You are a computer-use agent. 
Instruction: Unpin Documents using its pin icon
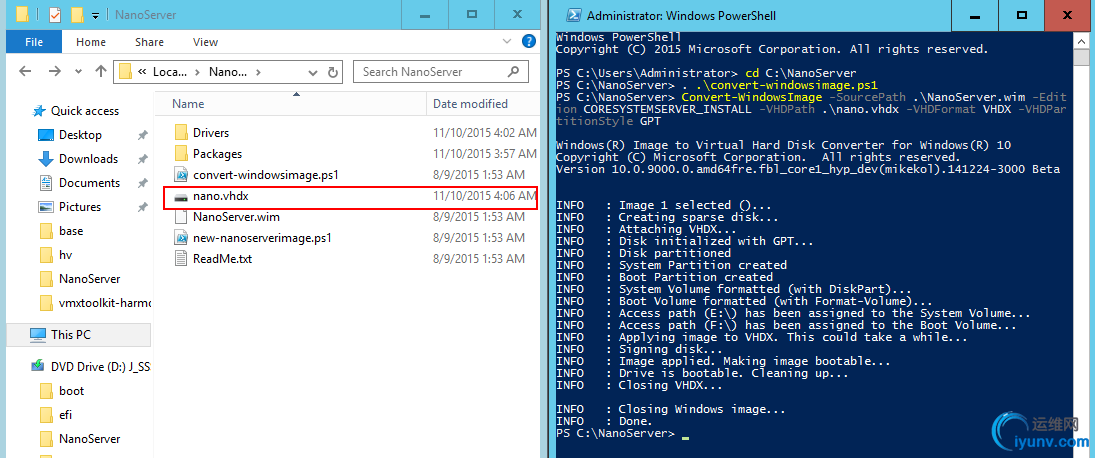(x=142, y=183)
